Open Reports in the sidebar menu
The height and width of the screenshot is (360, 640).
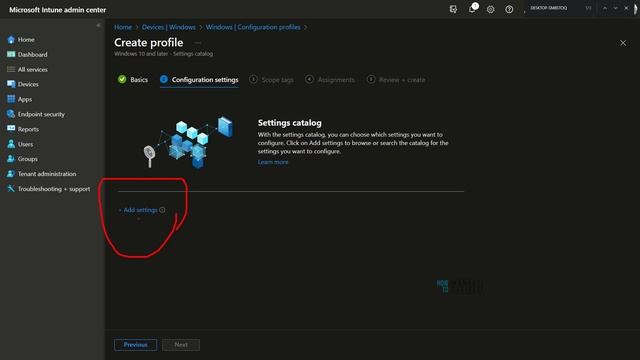(28, 129)
